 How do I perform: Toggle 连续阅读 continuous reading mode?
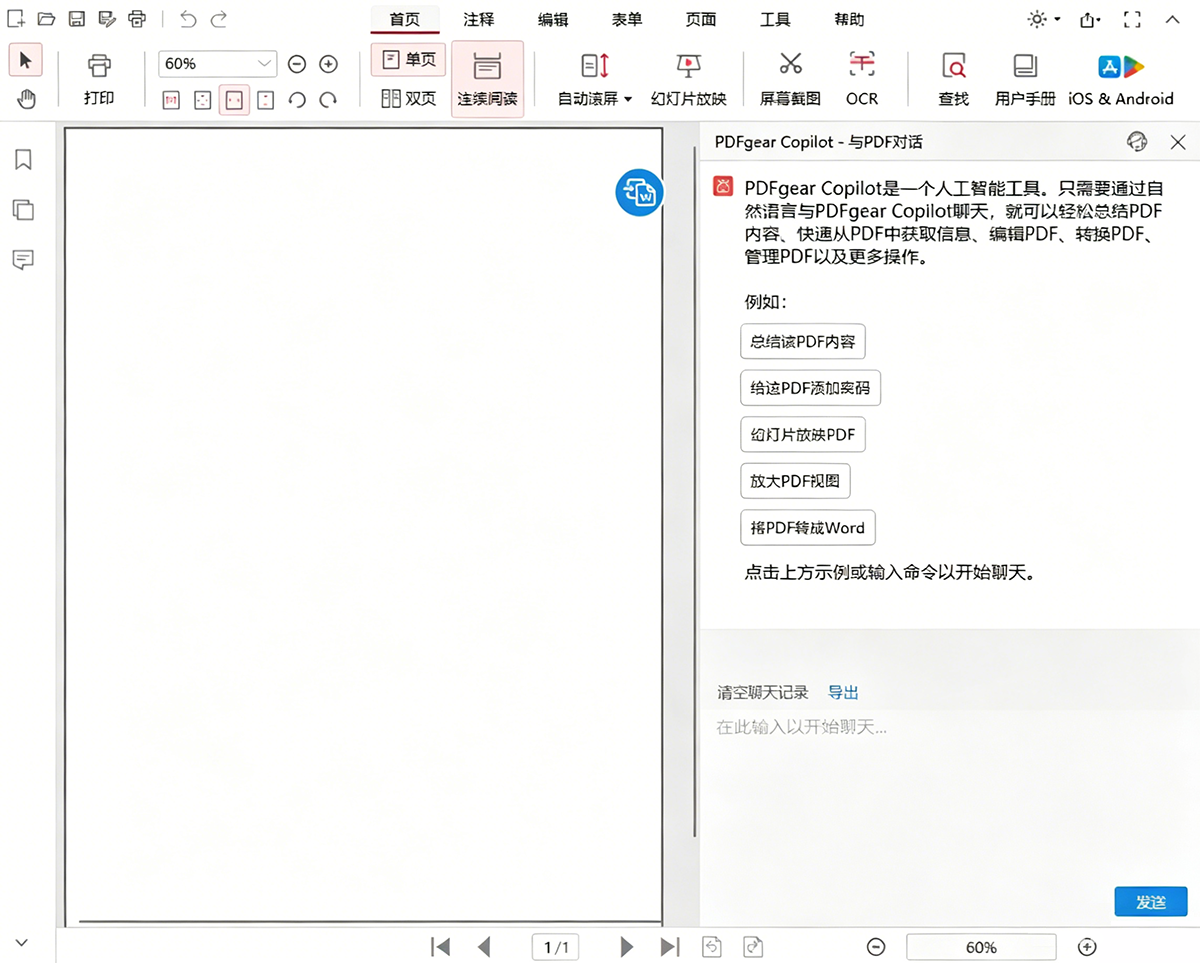point(487,79)
